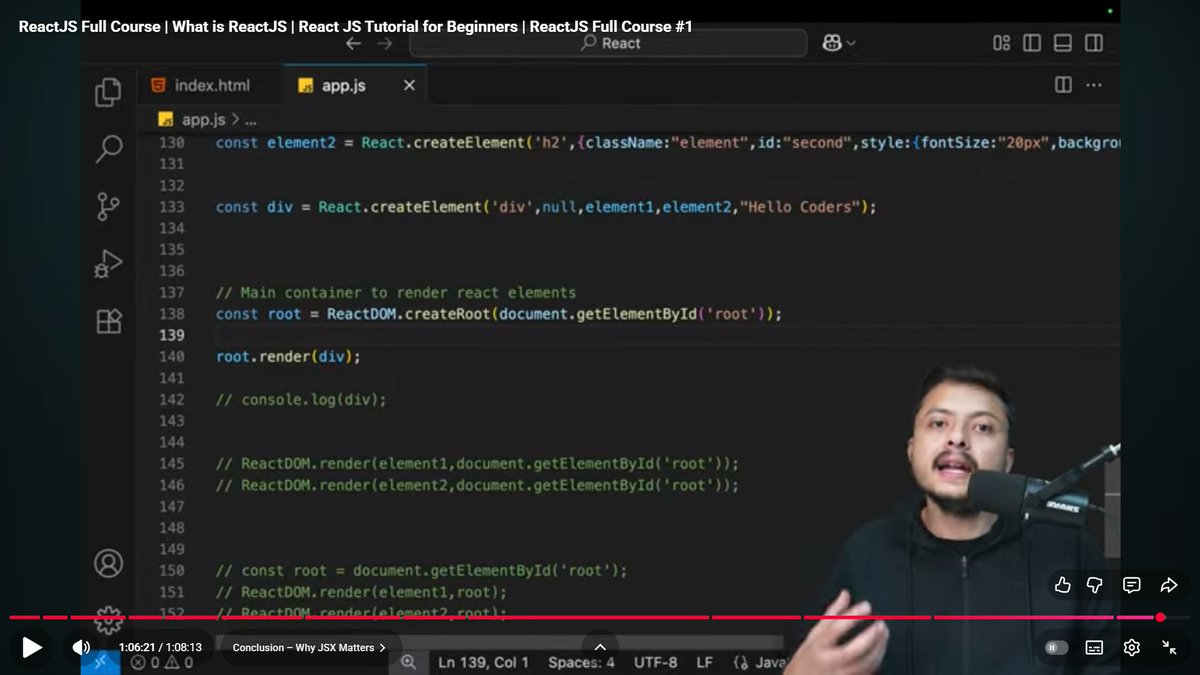
Task: Change end of line sequence 'LF'
Action: pos(704,662)
